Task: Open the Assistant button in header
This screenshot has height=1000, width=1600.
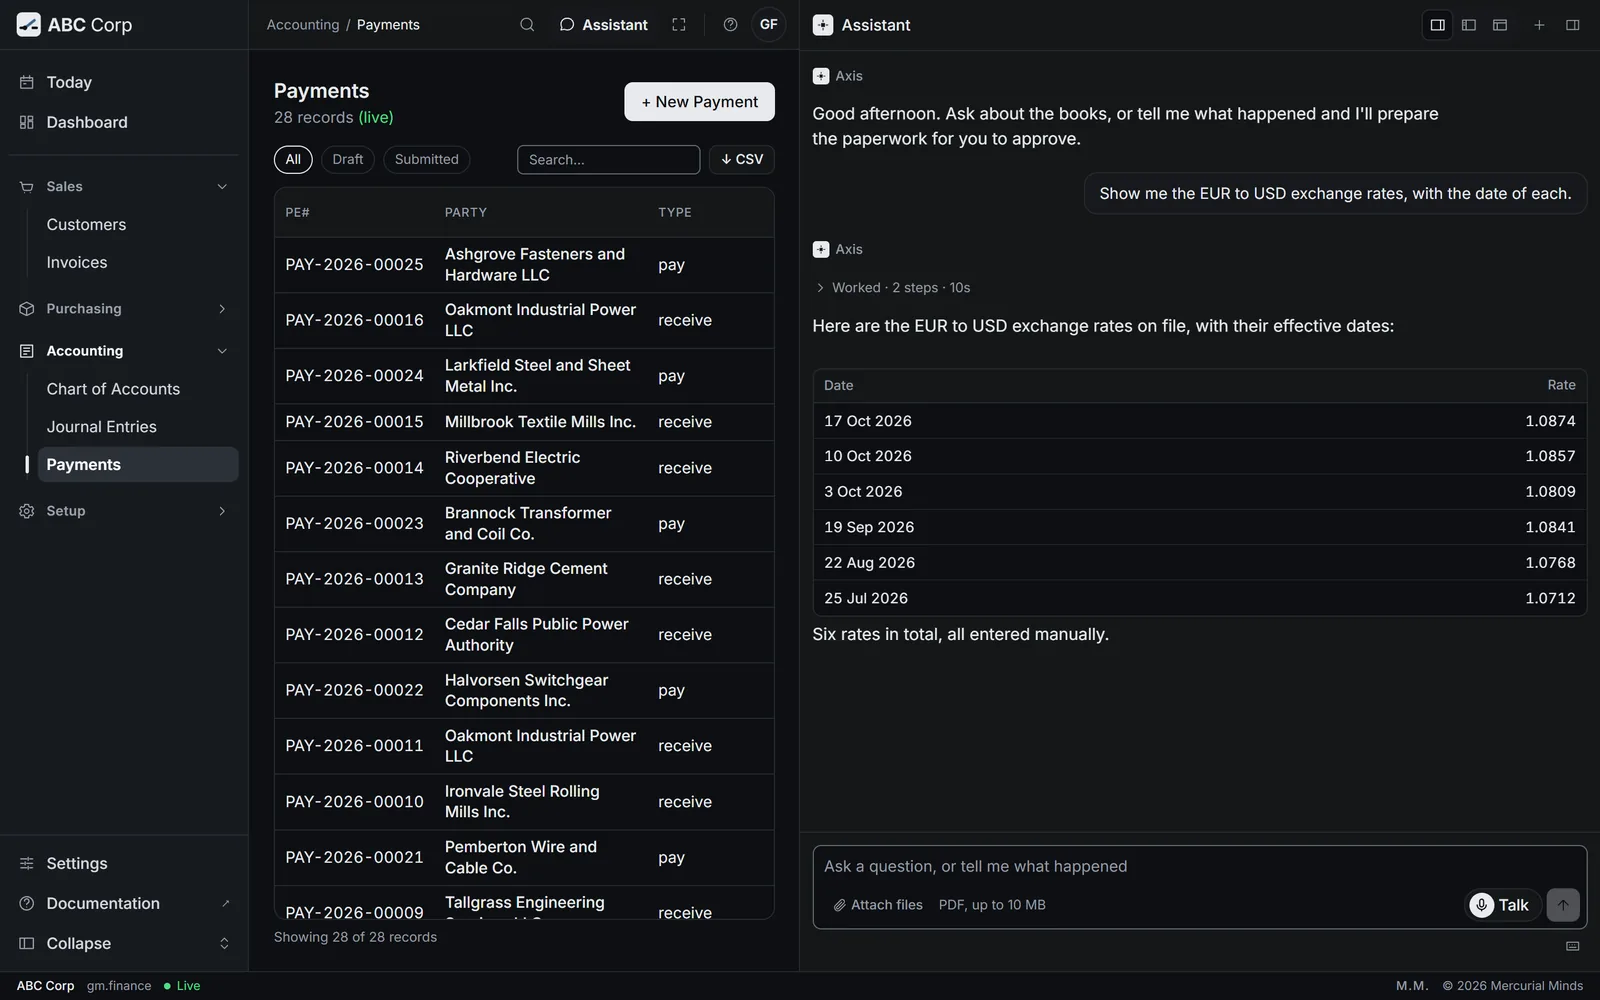Action: (x=603, y=25)
